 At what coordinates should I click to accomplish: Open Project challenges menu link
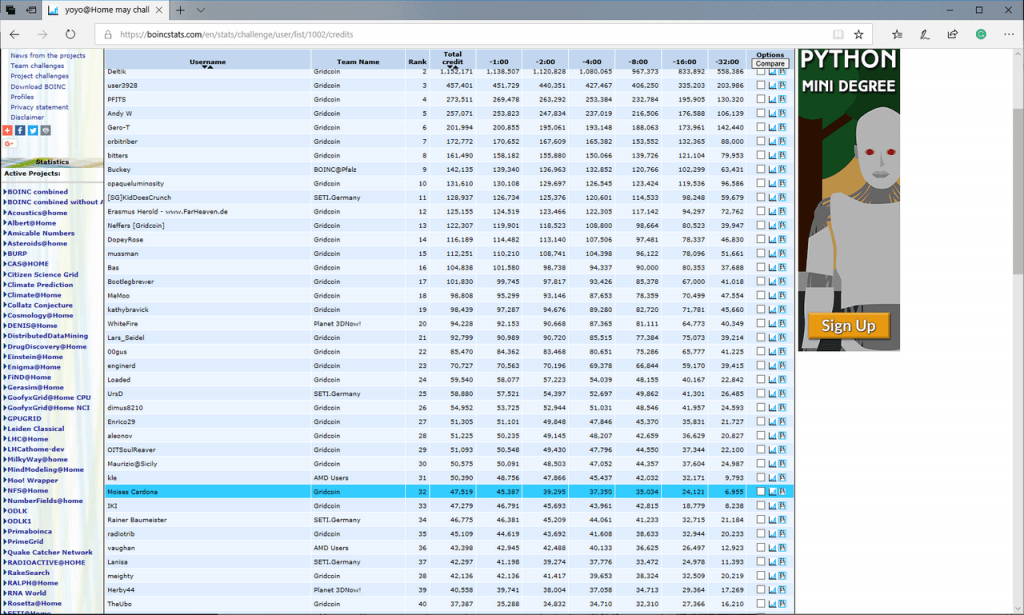[x=39, y=76]
